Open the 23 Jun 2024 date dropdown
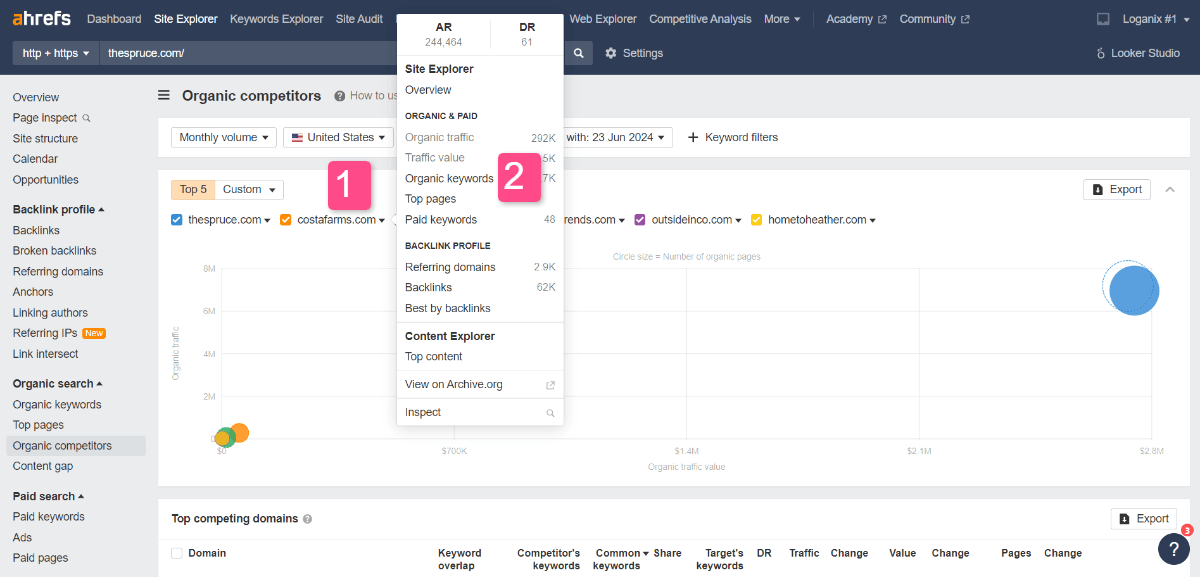1200x577 pixels. pos(617,137)
